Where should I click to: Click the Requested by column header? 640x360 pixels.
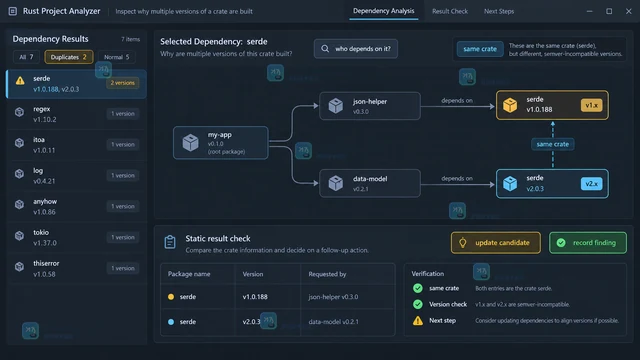327,274
